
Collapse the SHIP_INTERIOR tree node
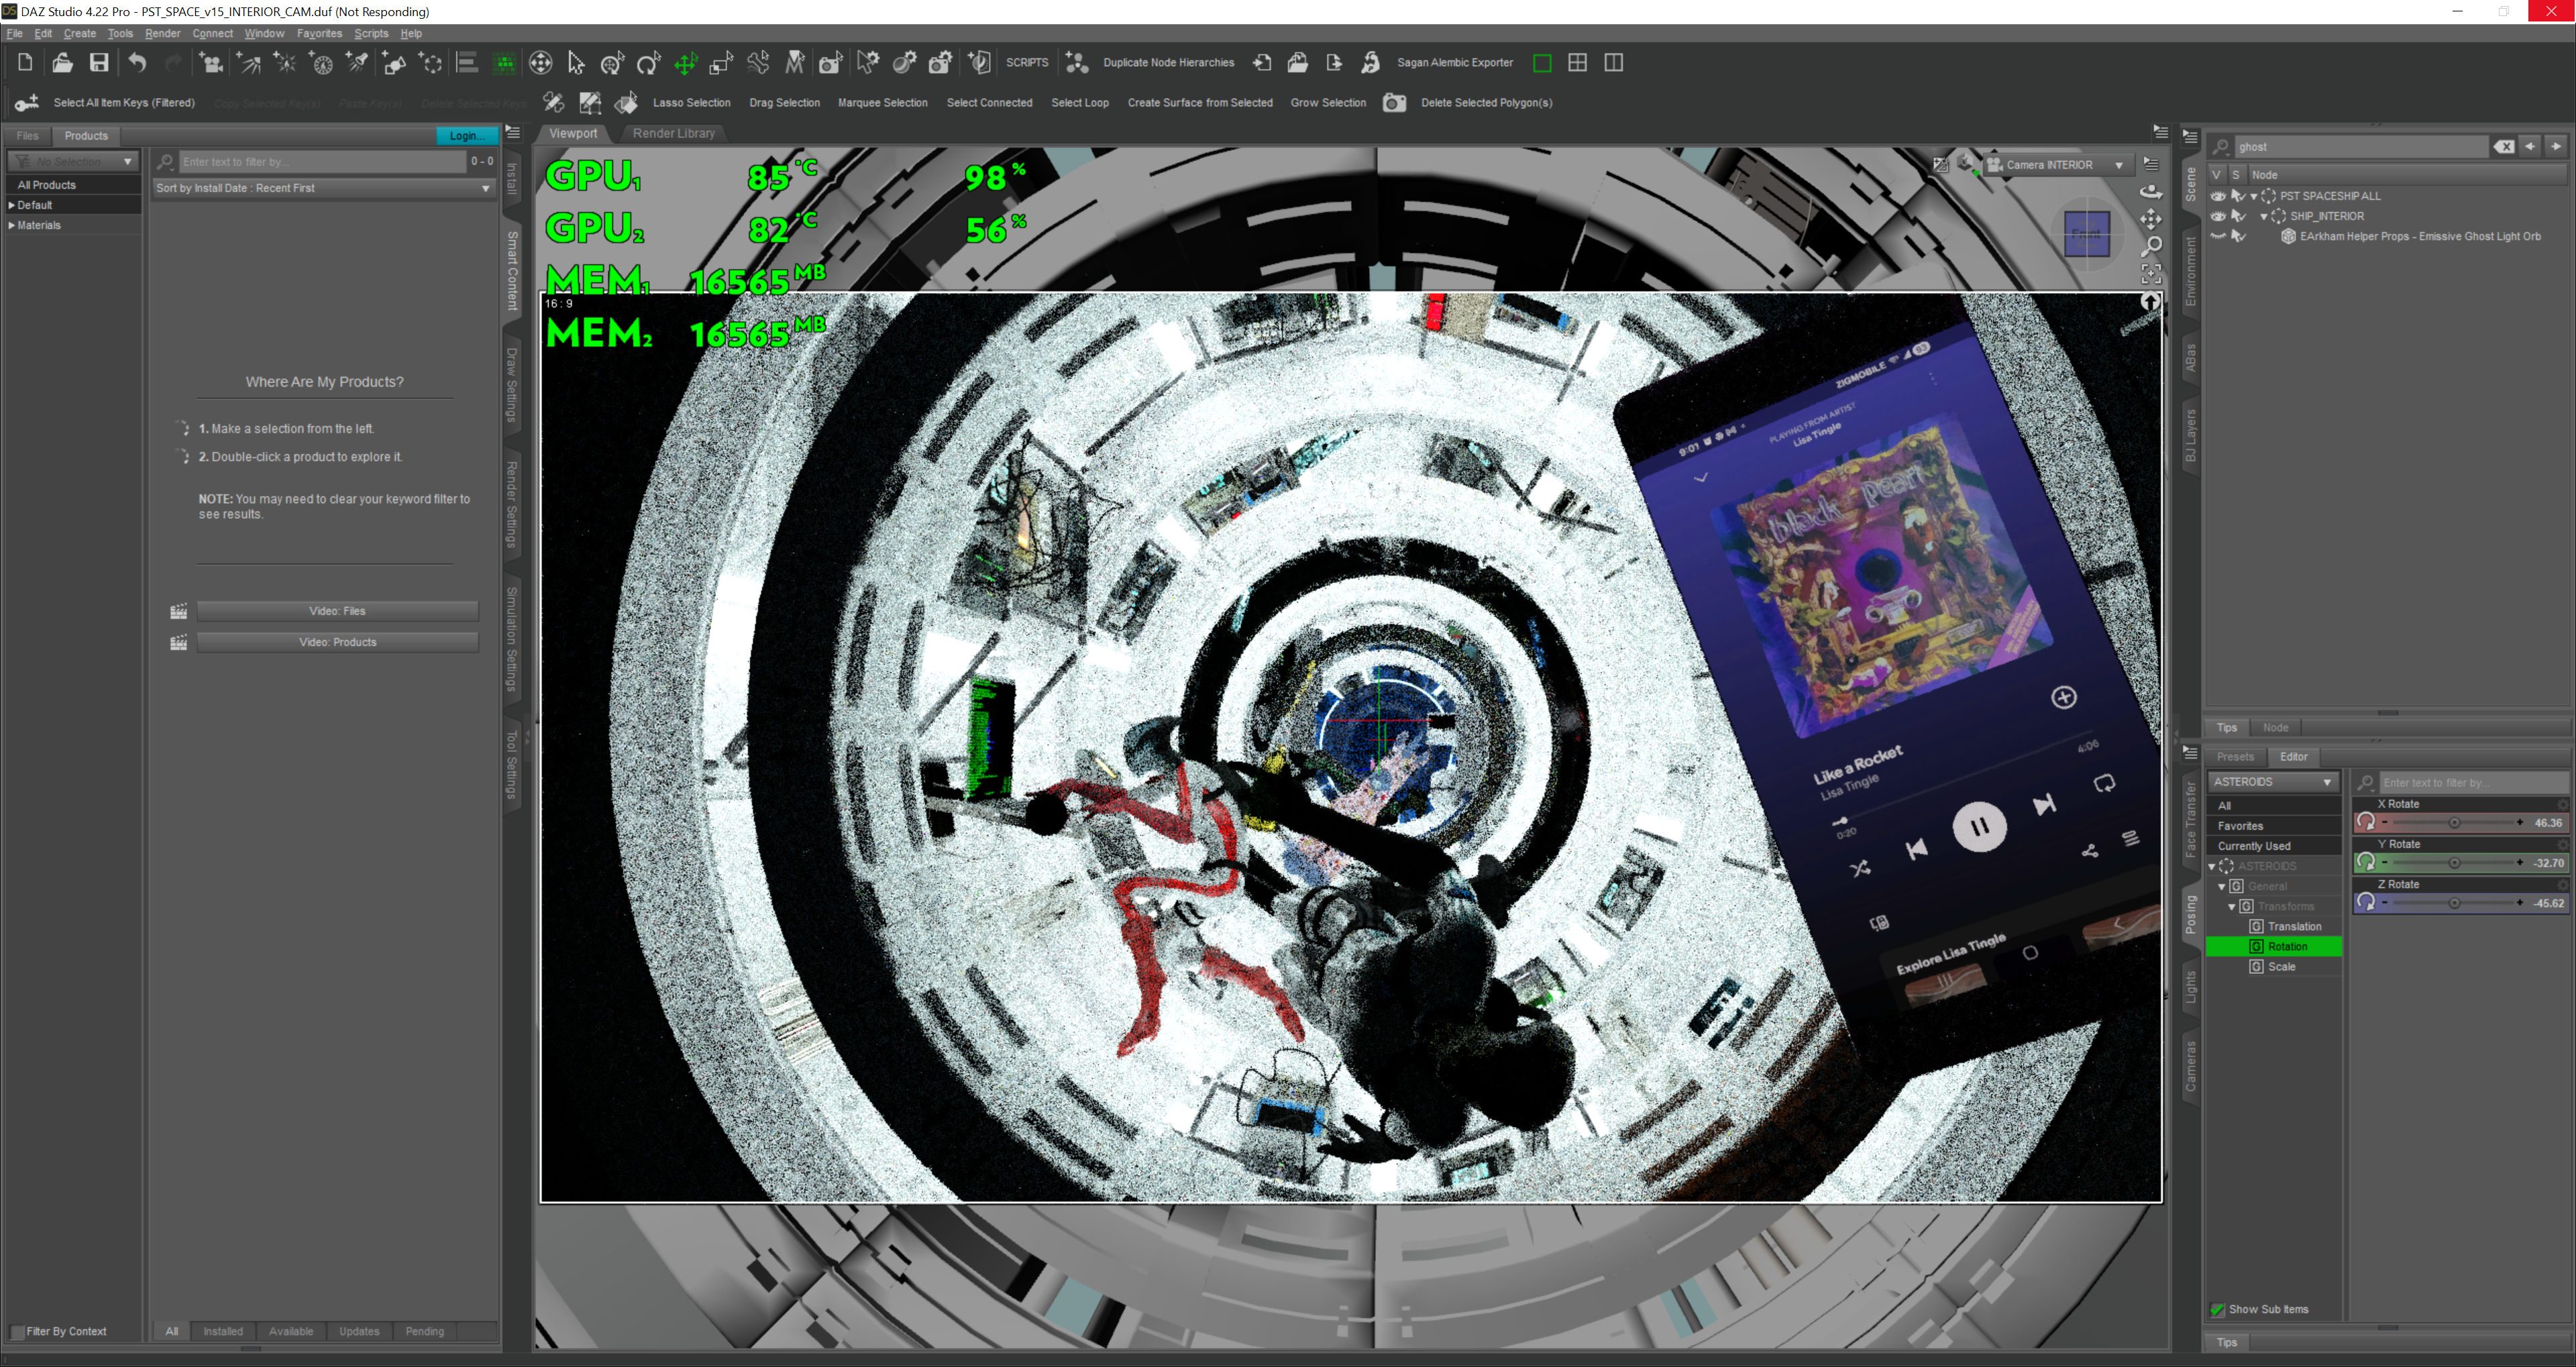(x=2264, y=217)
